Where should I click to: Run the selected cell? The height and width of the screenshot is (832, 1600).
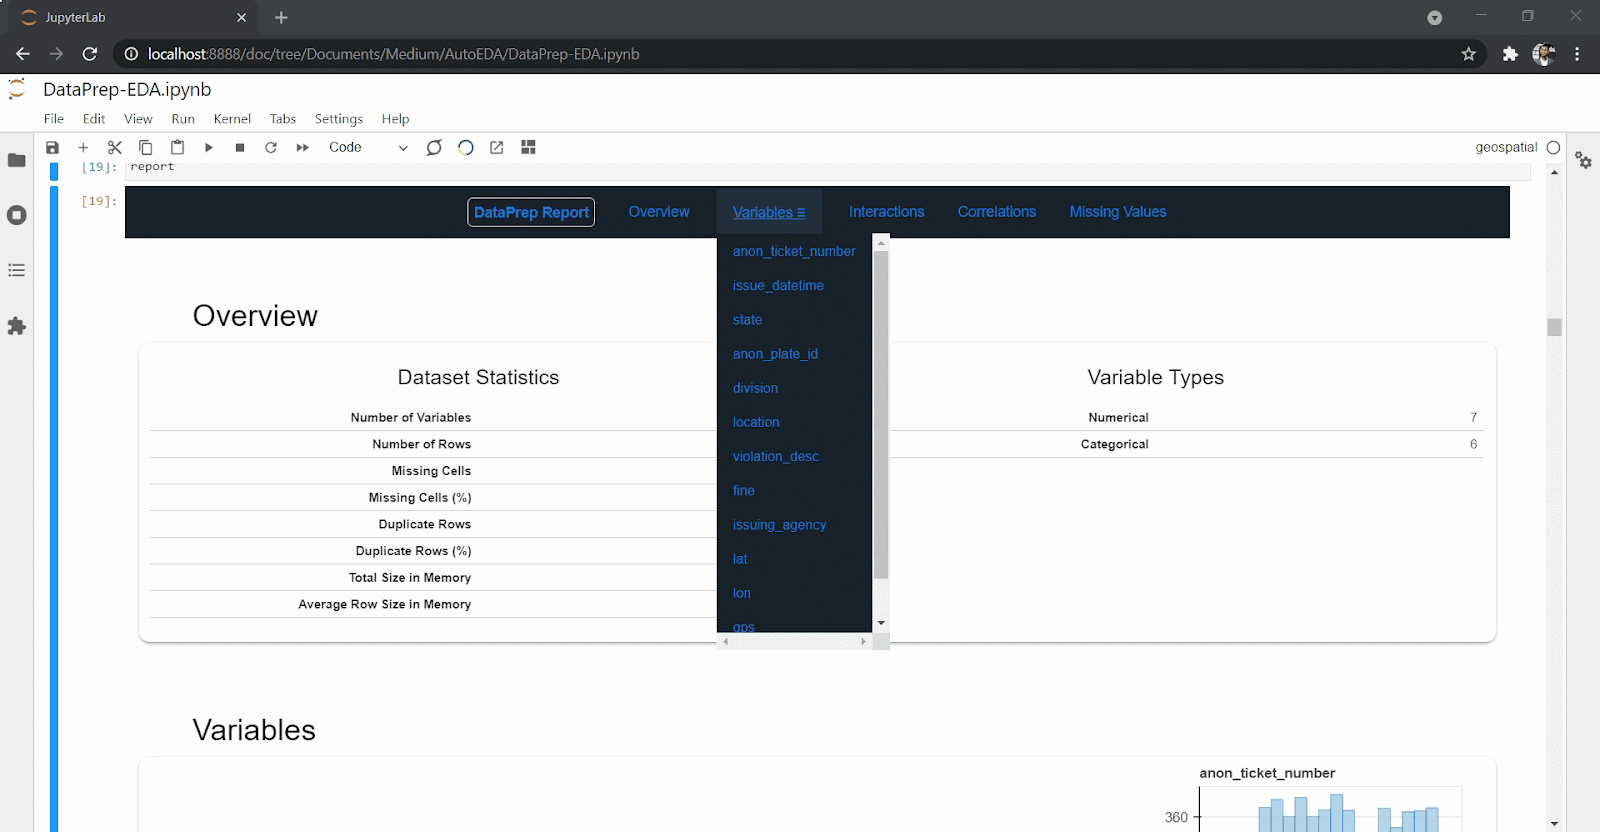209,147
